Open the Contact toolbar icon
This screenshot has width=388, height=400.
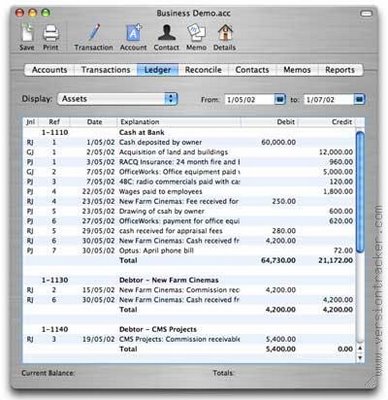[x=166, y=33]
